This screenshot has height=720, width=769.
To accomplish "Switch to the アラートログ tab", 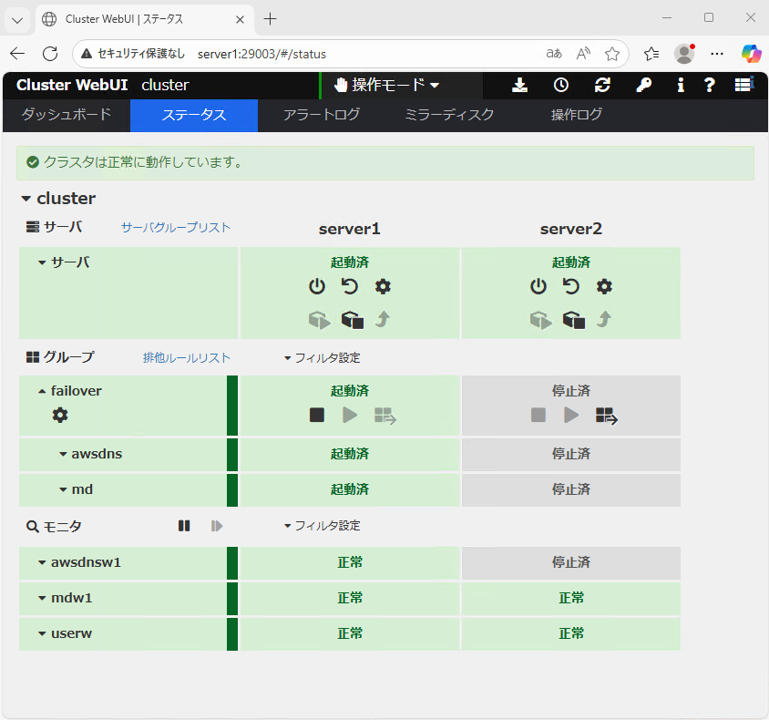I will point(321,115).
